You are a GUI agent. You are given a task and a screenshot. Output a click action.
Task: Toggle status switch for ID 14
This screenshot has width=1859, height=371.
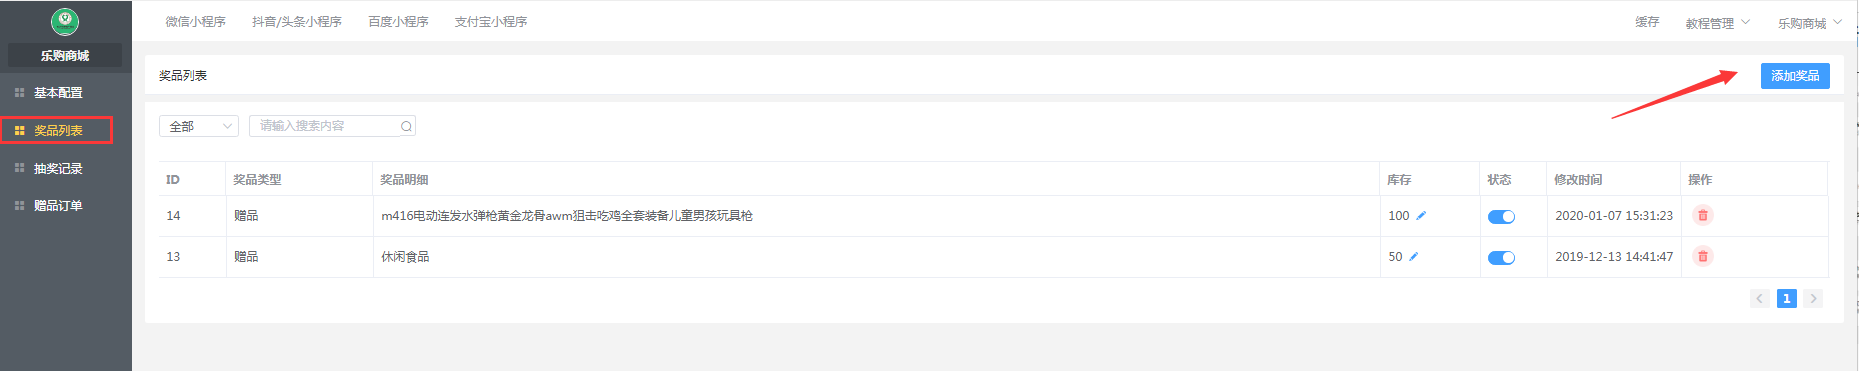1501,216
